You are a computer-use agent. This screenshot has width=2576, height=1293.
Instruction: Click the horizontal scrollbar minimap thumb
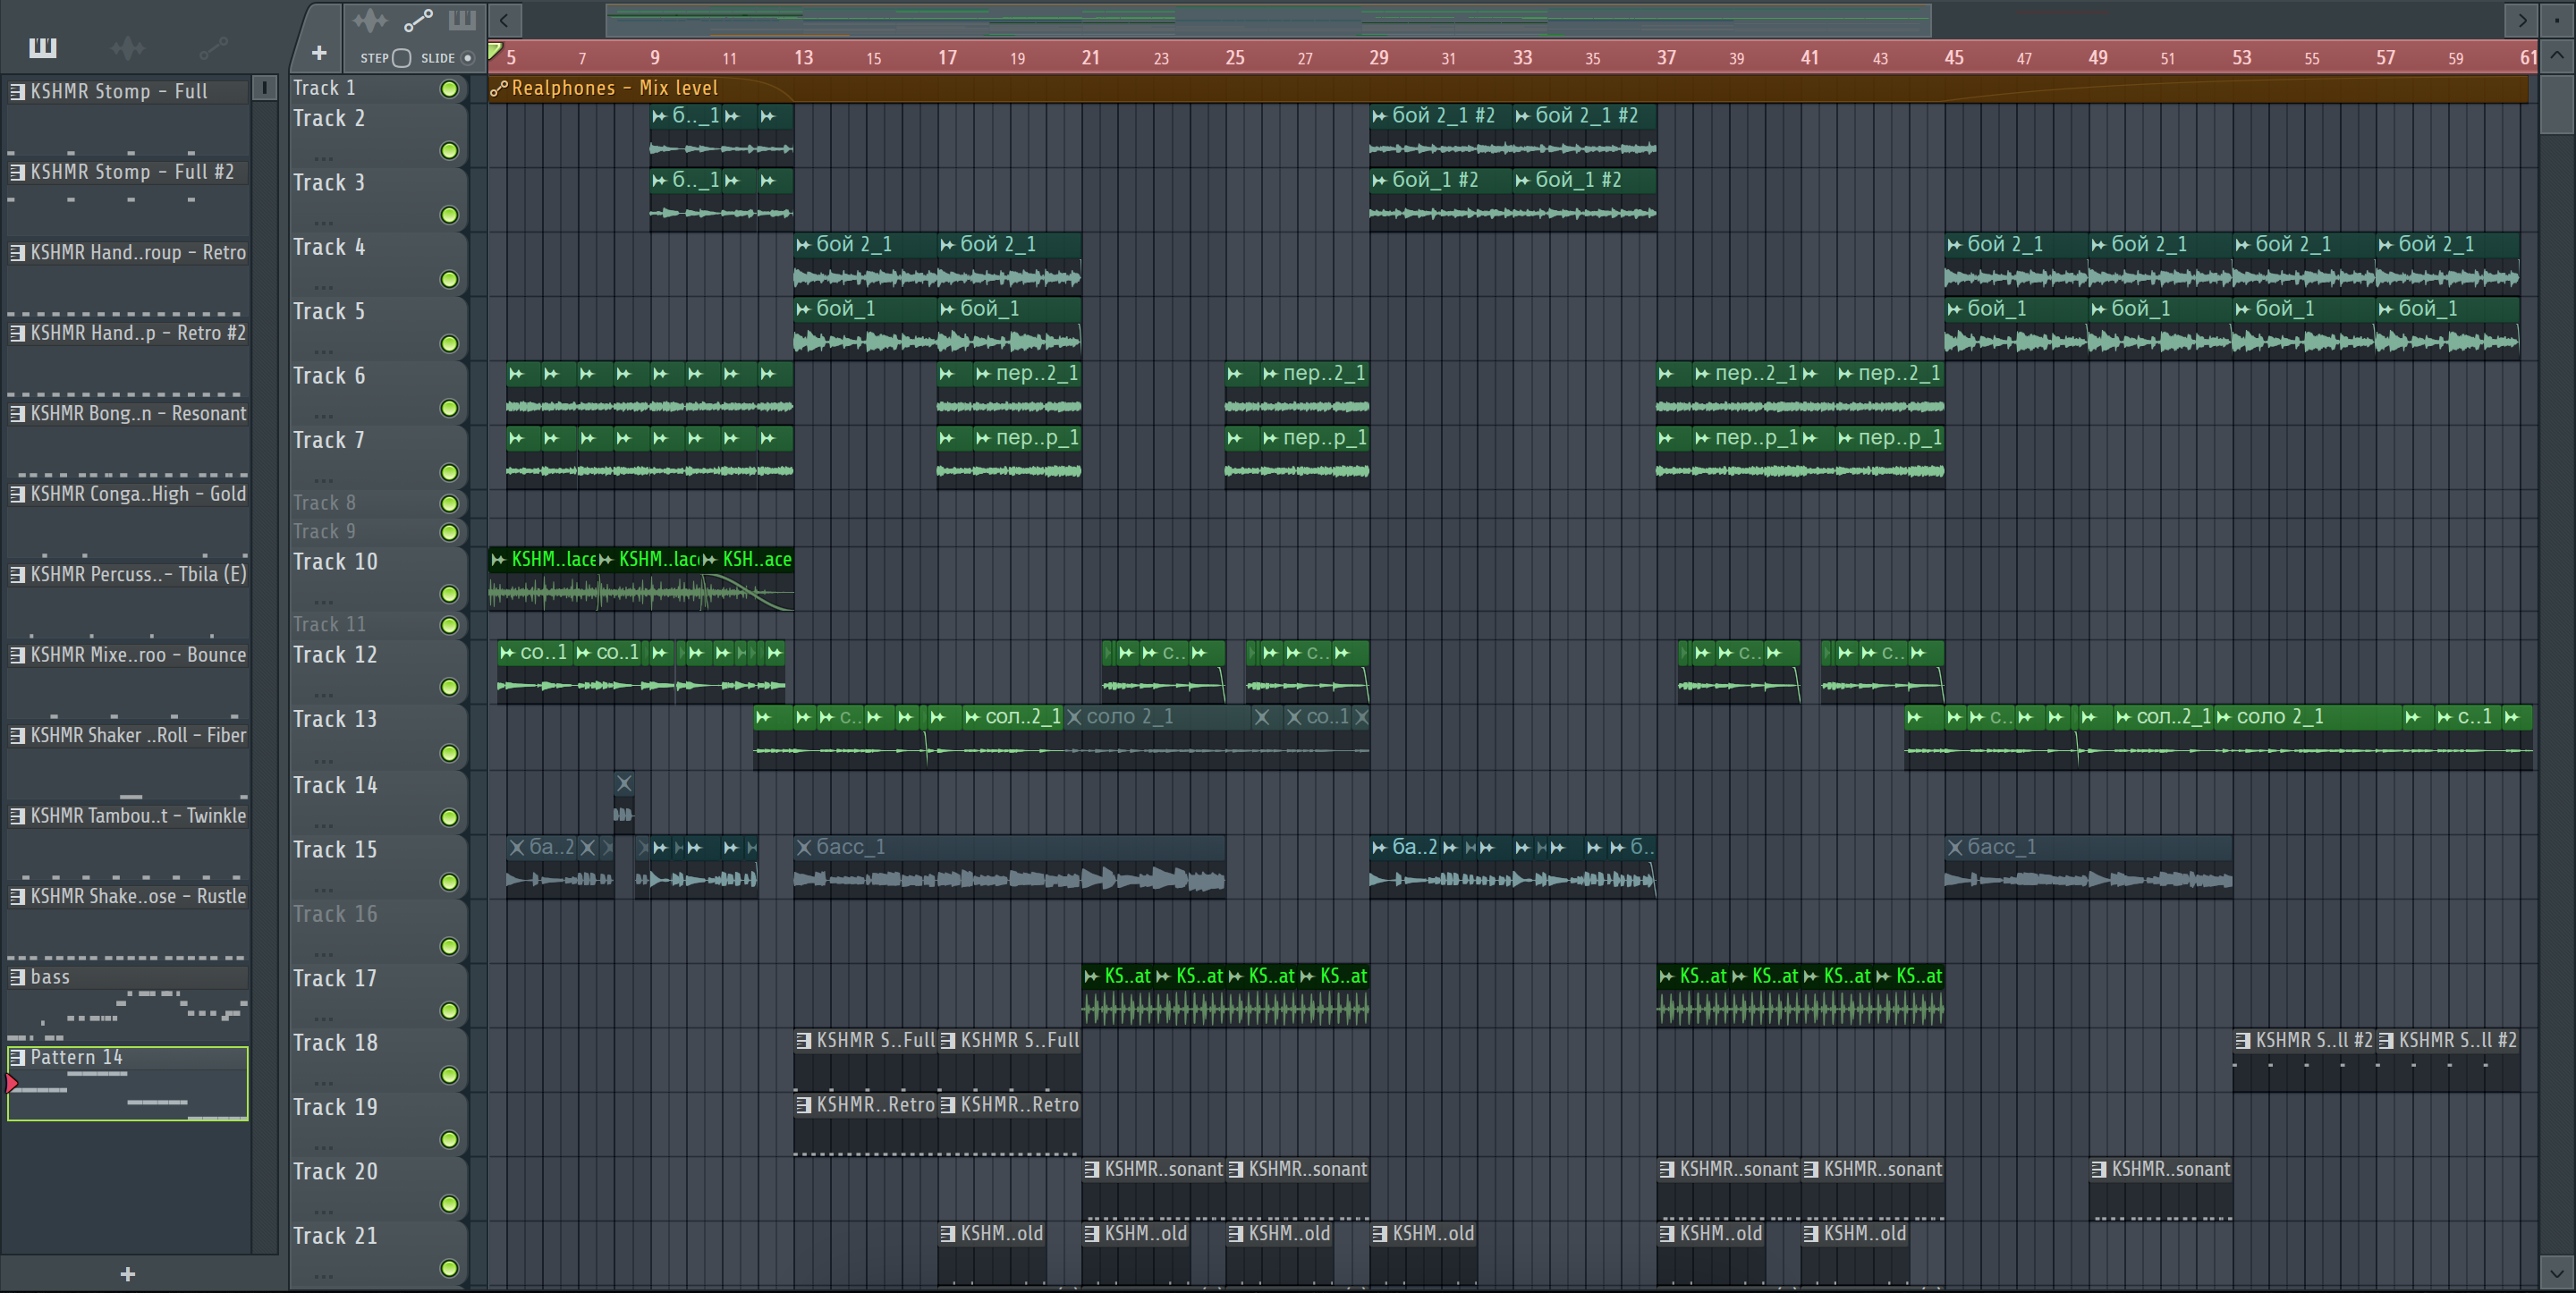pos(1268,19)
